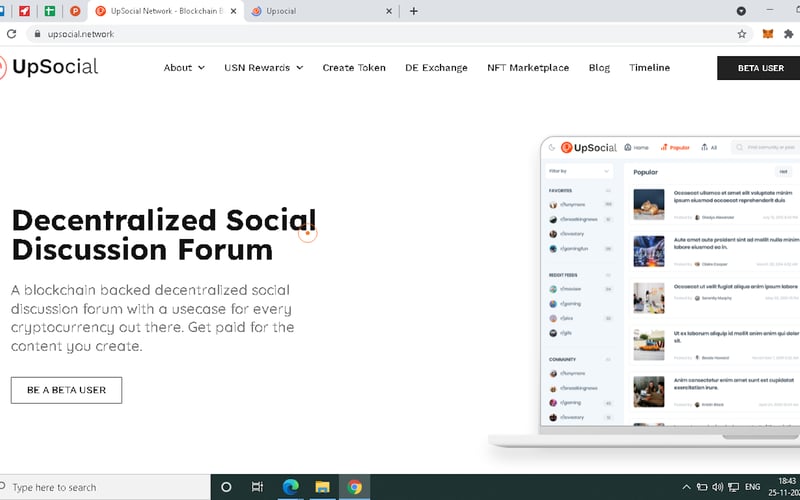Close the UpSocial Network tab

pyautogui.click(x=233, y=11)
